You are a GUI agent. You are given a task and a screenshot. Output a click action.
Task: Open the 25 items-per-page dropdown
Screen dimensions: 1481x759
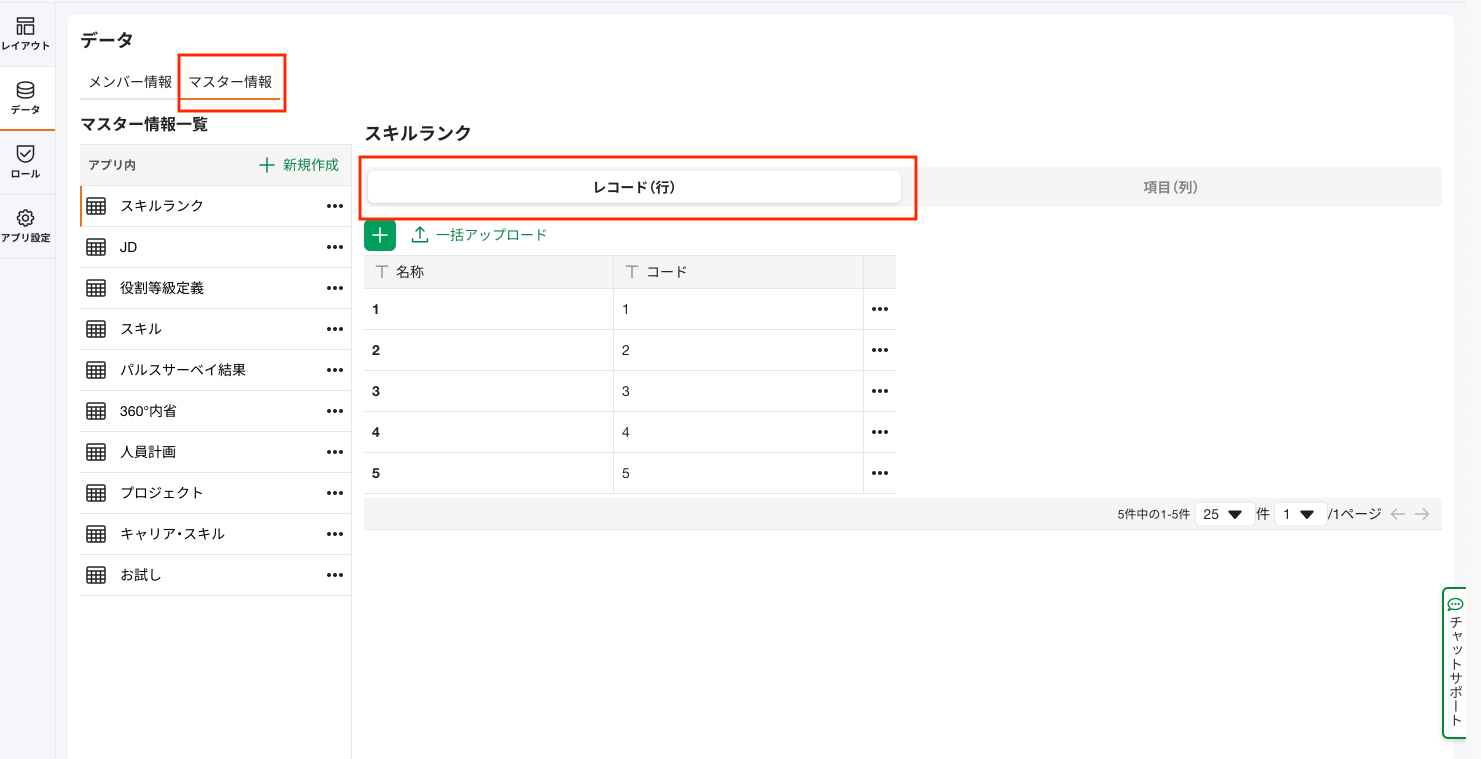[x=1223, y=514]
